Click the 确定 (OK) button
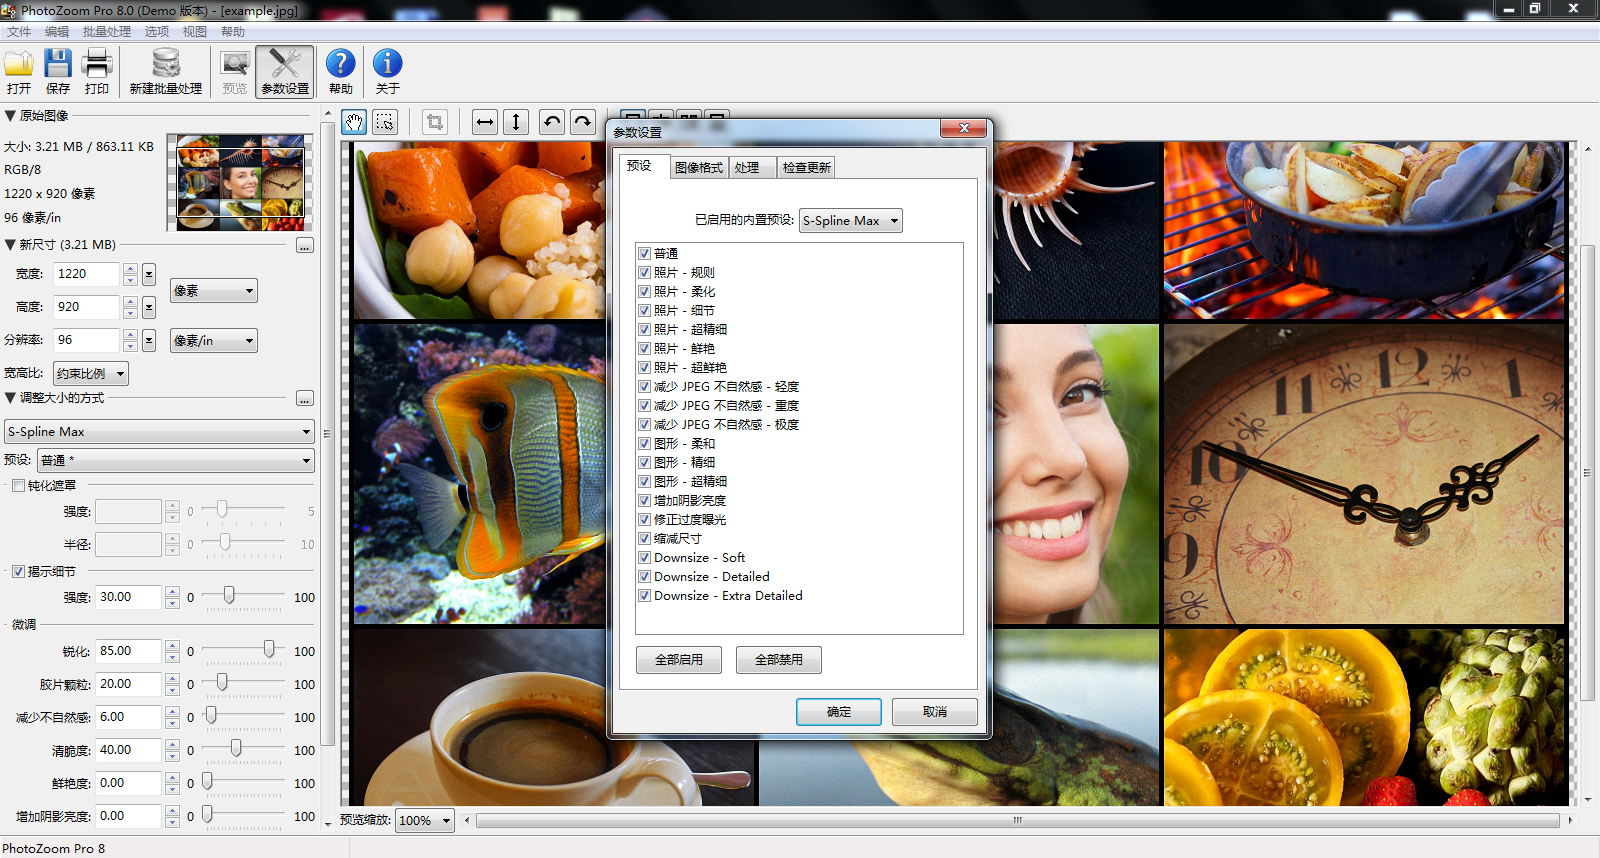Viewport: 1600px width, 858px height. tap(838, 712)
